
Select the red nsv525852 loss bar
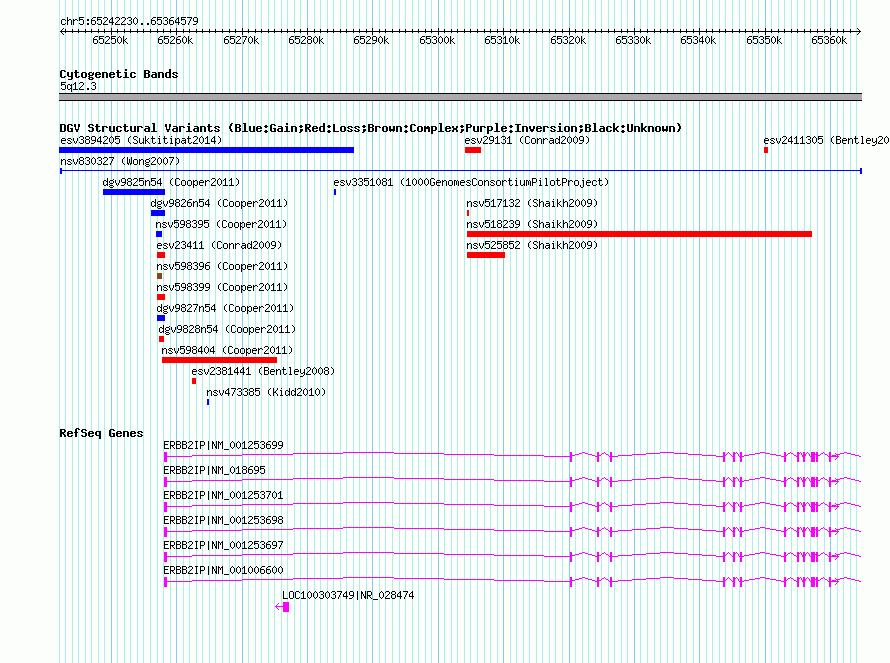click(486, 255)
